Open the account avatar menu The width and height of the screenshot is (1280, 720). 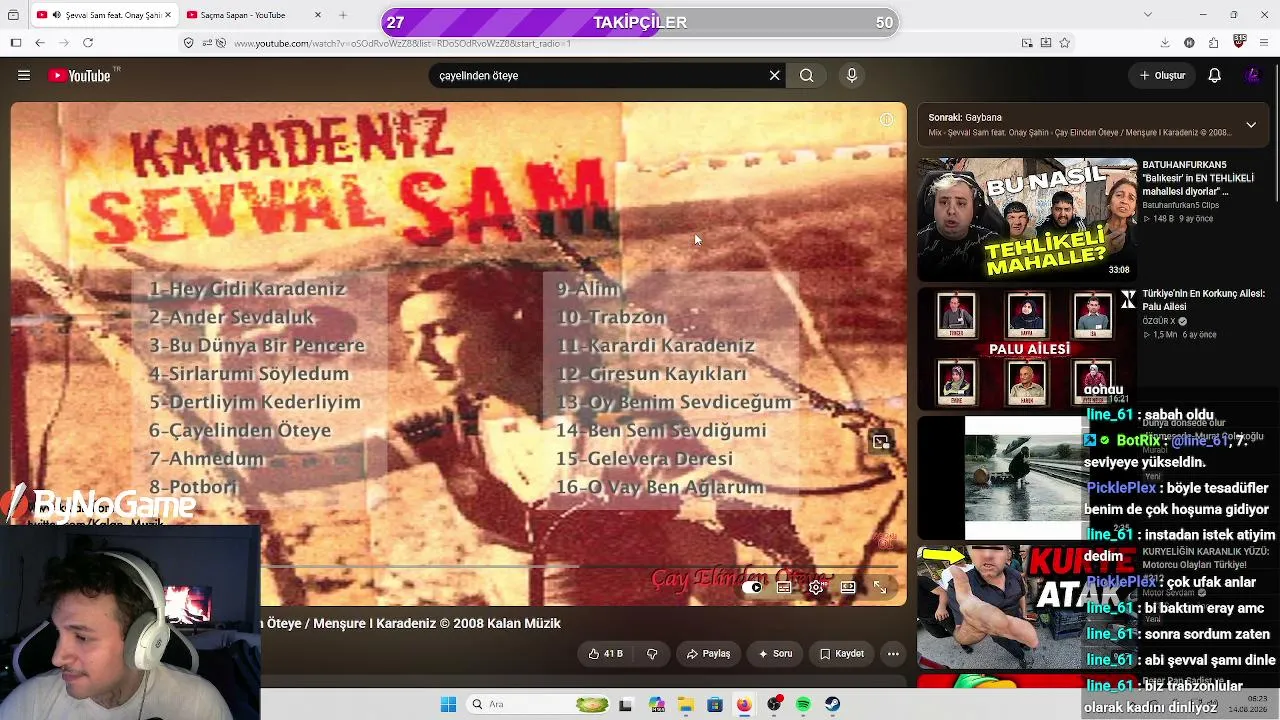coord(1253,75)
